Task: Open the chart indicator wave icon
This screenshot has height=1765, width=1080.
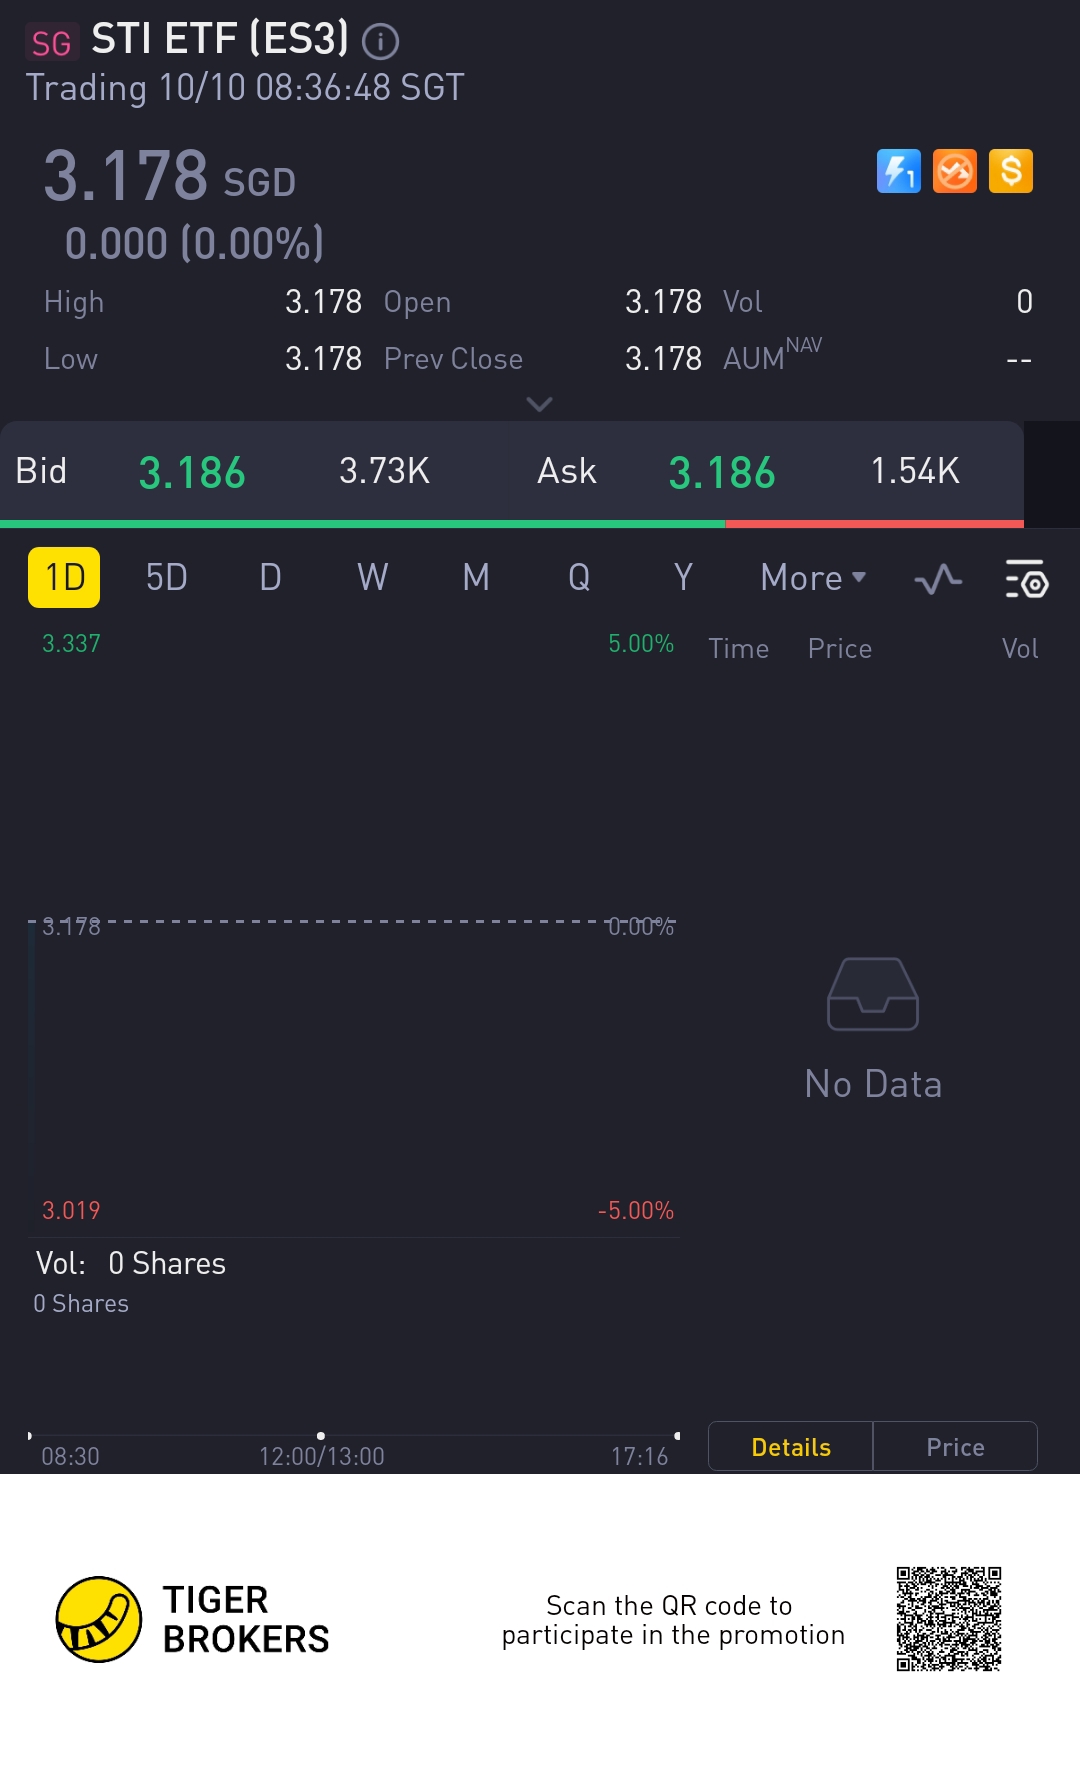Action: coord(938,578)
